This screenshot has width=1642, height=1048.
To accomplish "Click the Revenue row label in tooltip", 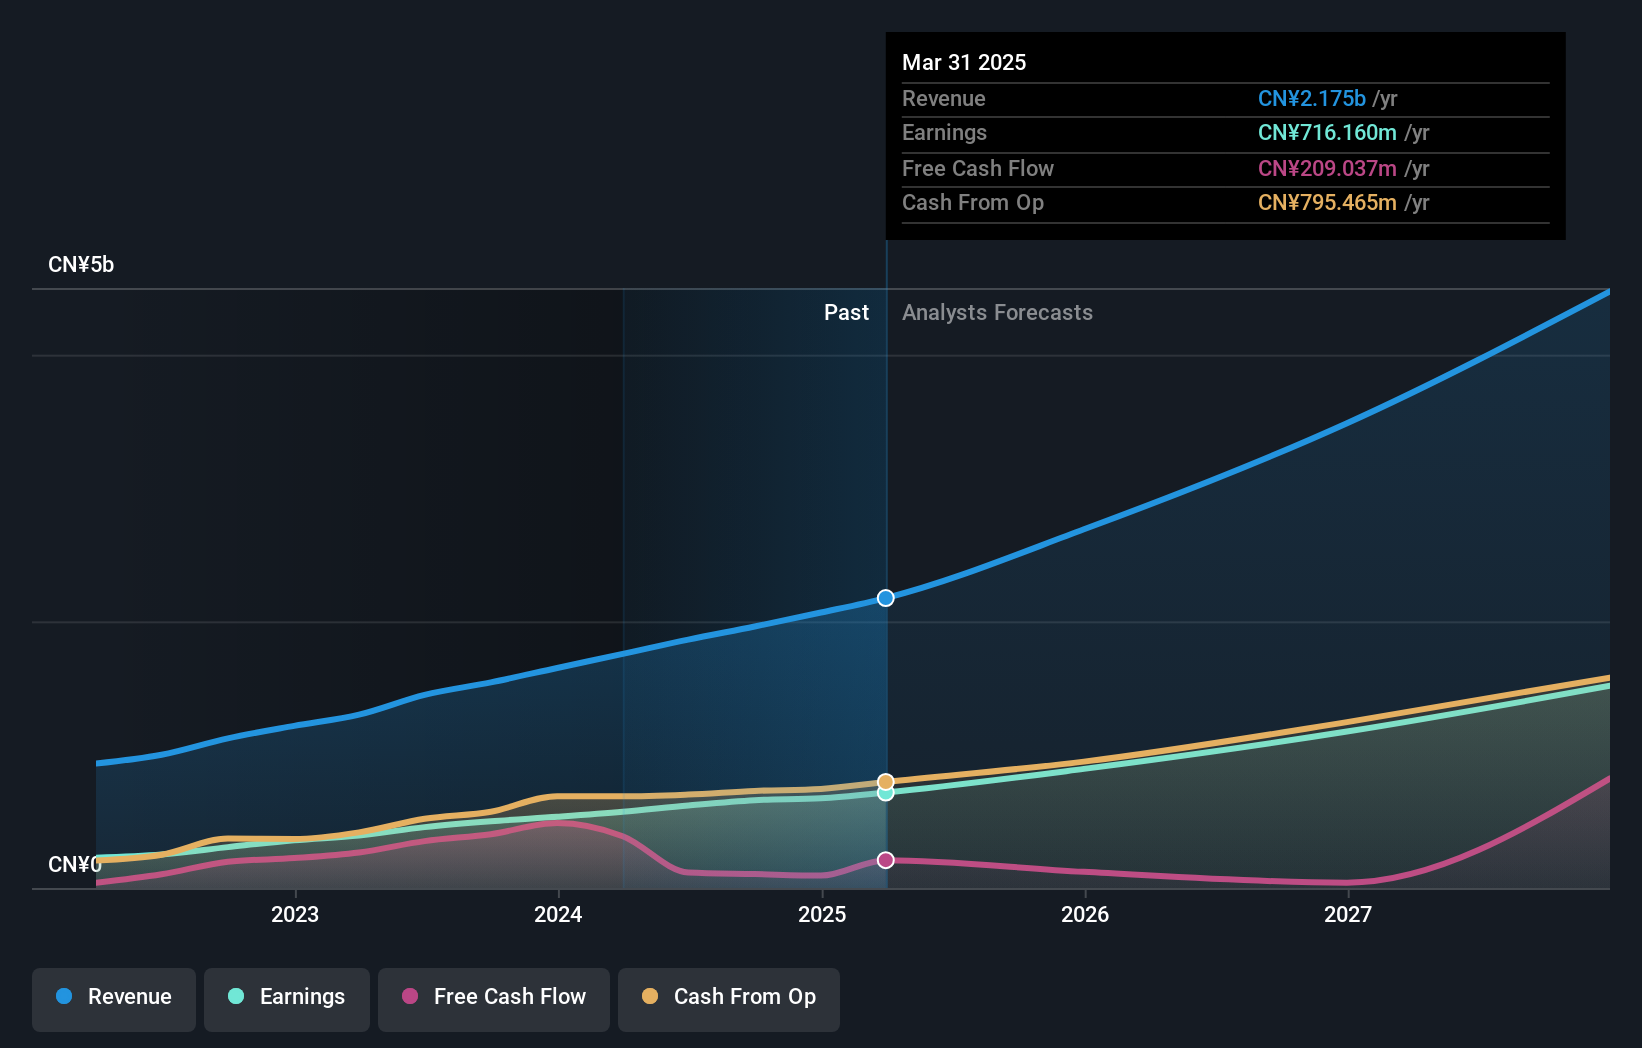I will [x=943, y=99].
